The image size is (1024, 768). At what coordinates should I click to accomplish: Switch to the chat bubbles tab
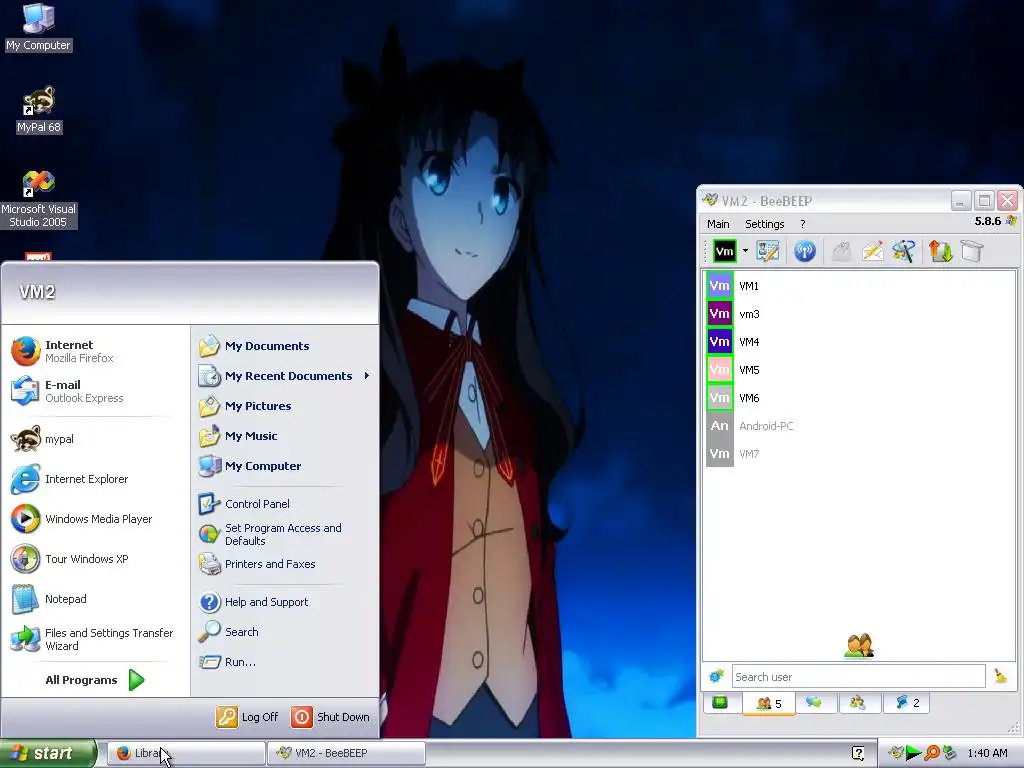(x=814, y=703)
